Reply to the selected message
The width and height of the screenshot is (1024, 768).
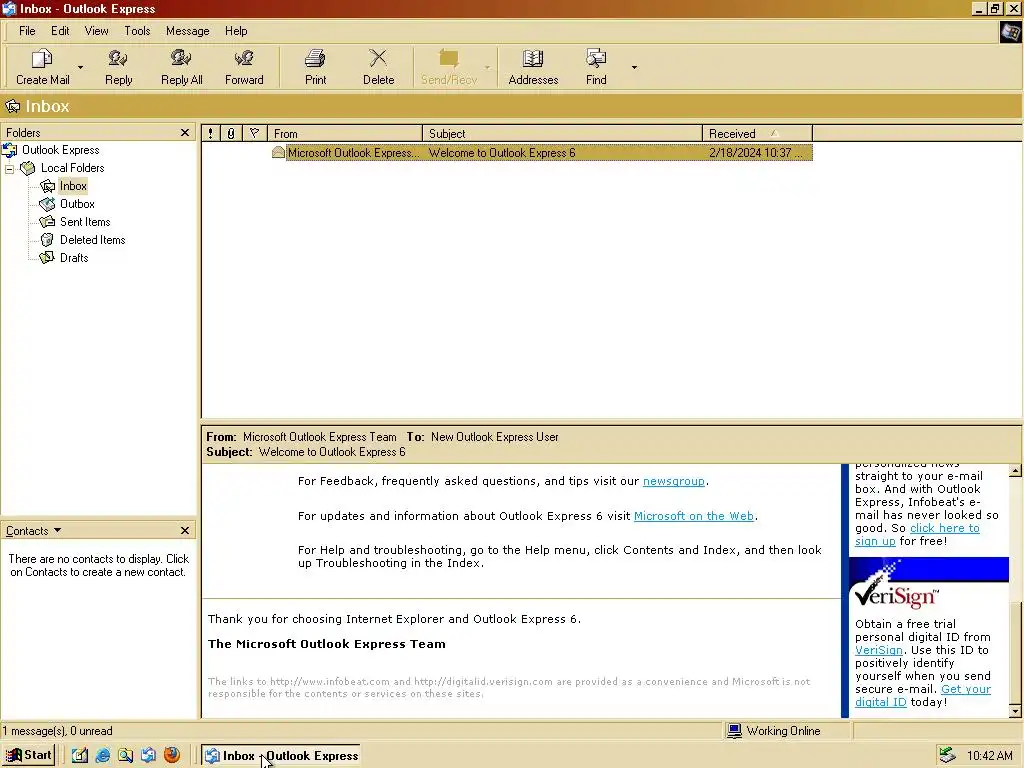tap(118, 67)
